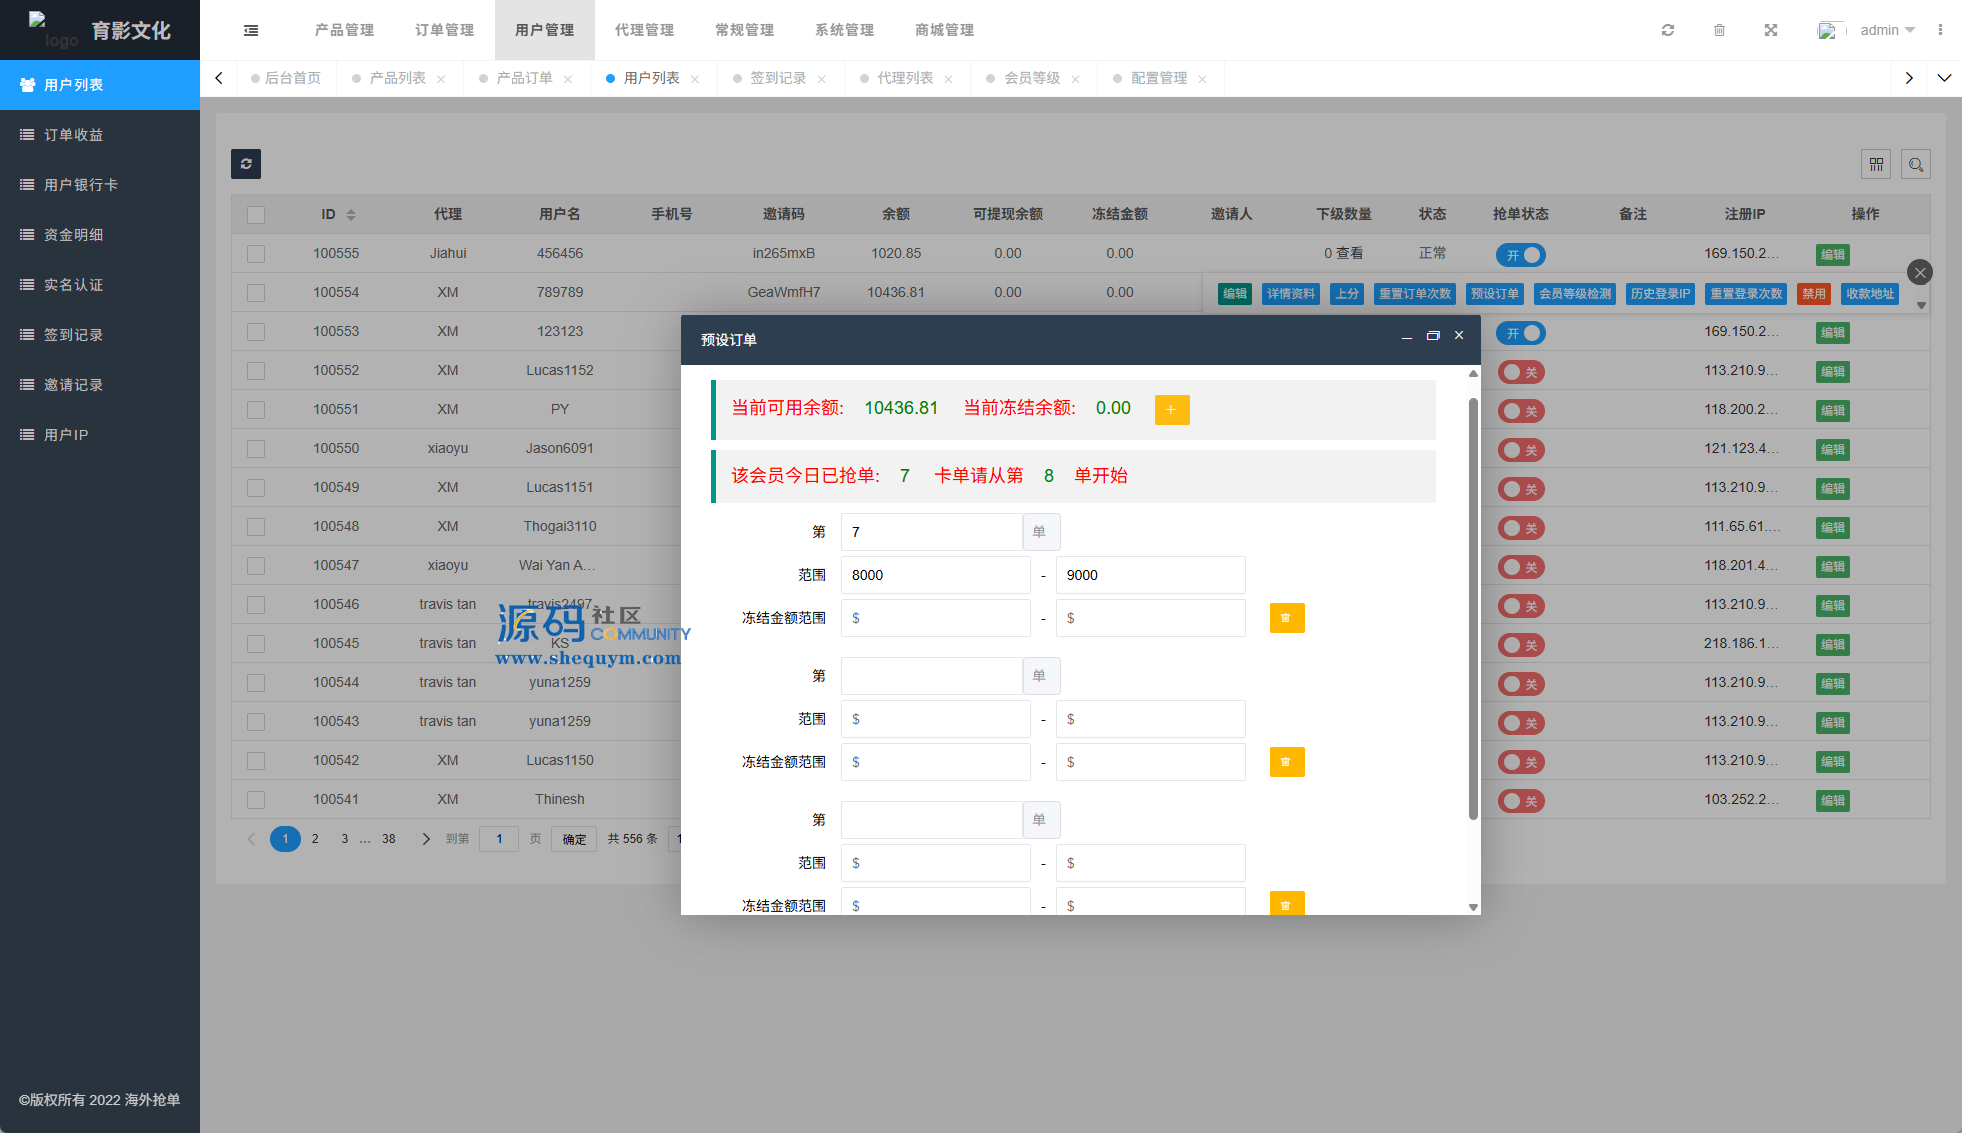Click the trash clear-cache icon in header
This screenshot has width=1962, height=1133.
click(x=1719, y=30)
